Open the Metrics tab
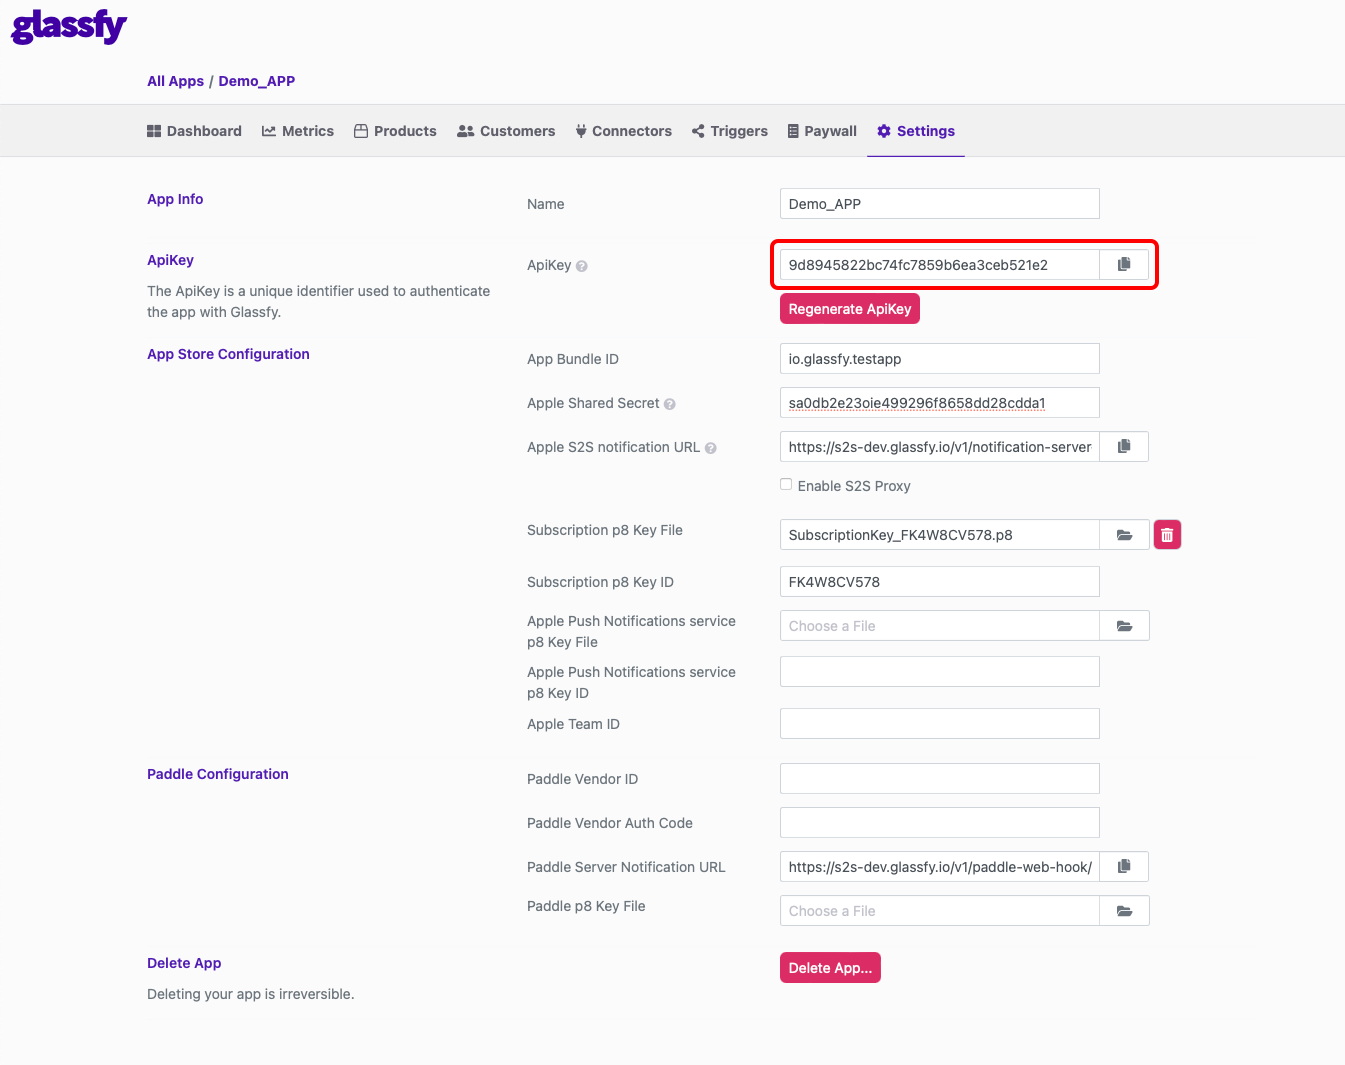 pyautogui.click(x=298, y=131)
